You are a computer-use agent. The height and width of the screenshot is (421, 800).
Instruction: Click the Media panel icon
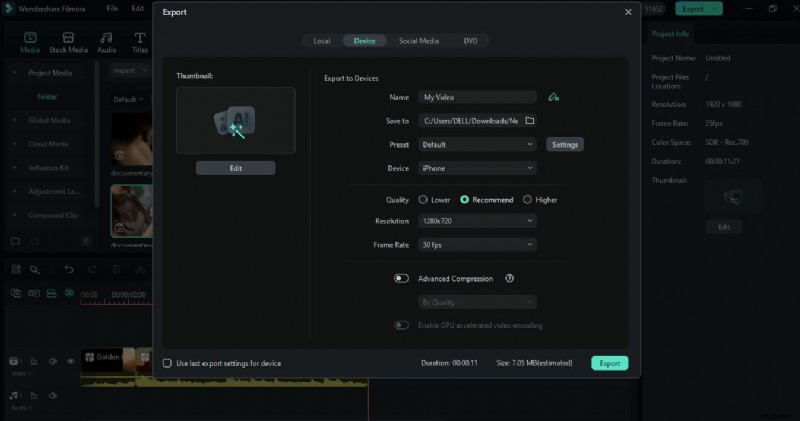[x=30, y=41]
